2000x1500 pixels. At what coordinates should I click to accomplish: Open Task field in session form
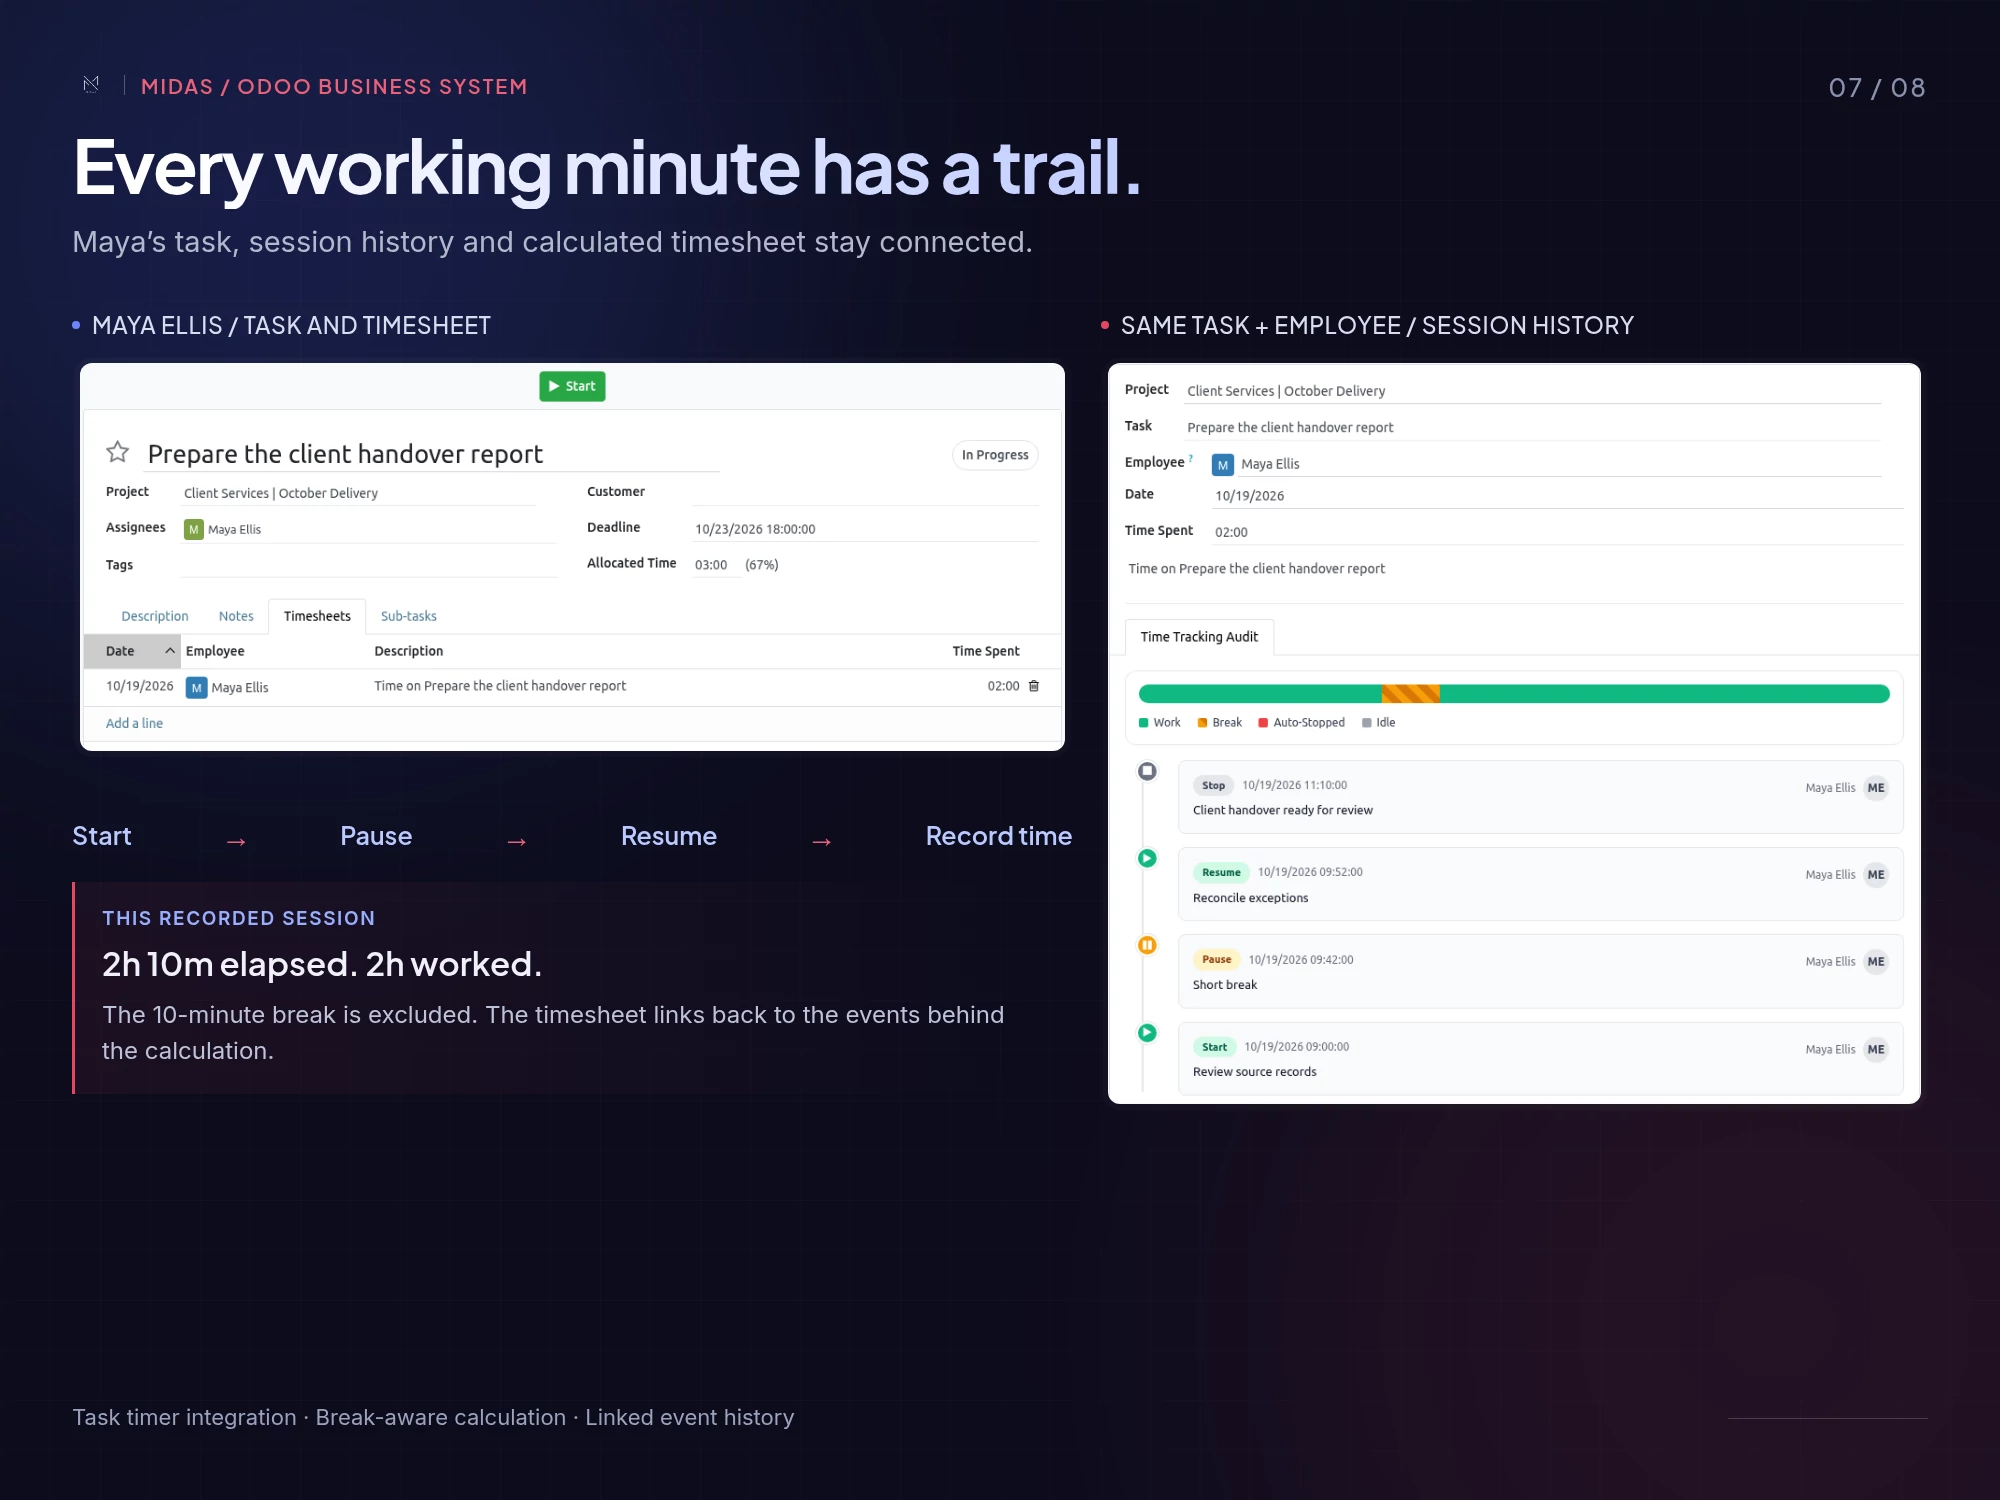click(x=1533, y=427)
